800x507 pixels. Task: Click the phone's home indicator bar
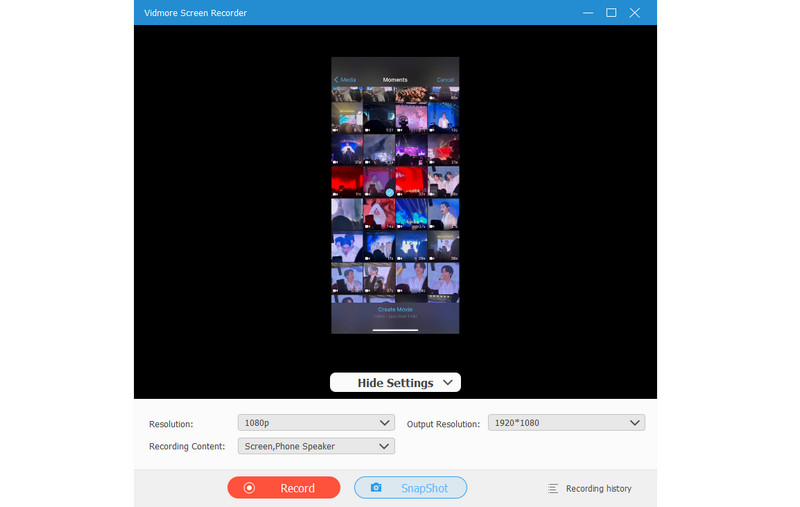[394, 328]
